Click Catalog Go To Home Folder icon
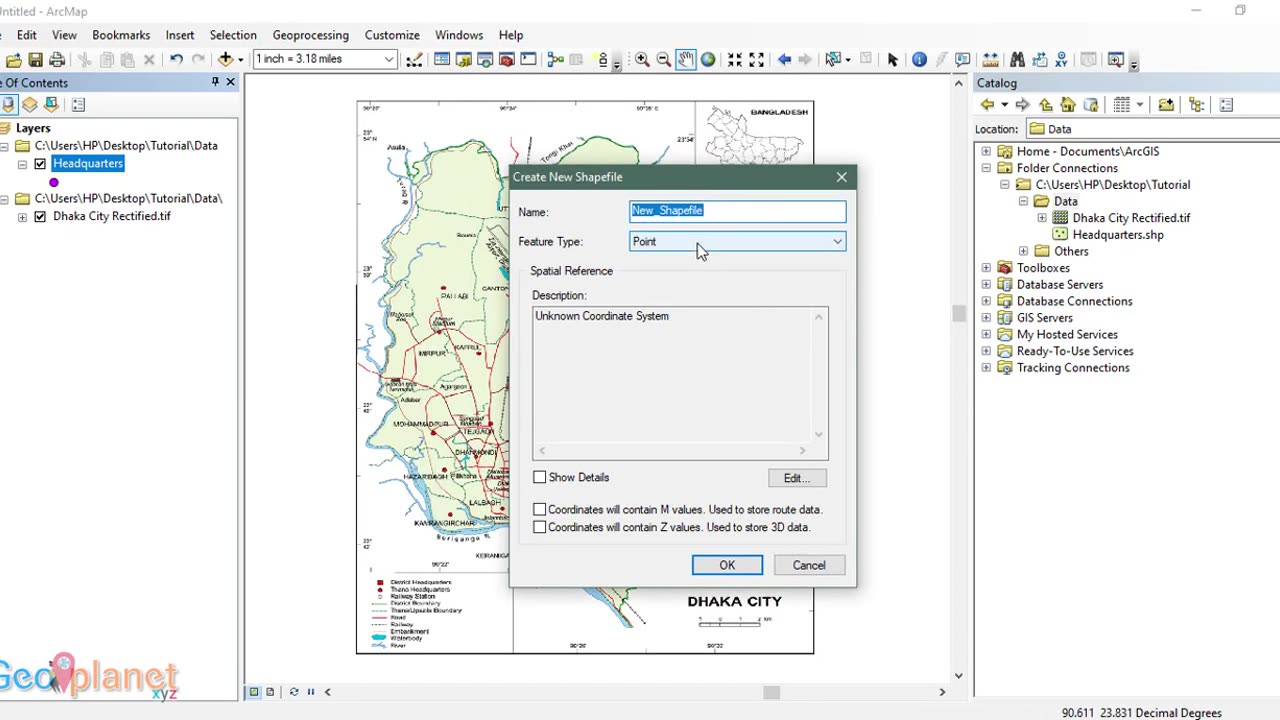The width and height of the screenshot is (1280, 720). 1068,105
